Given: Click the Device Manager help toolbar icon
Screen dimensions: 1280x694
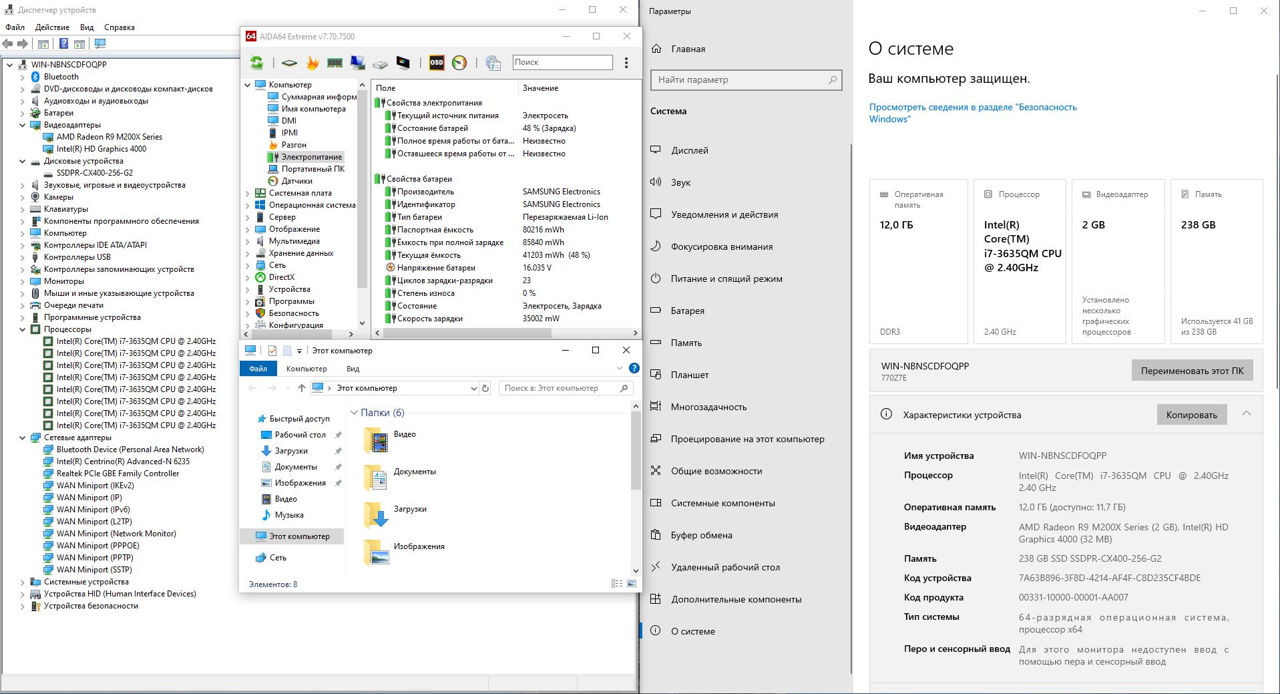Looking at the screenshot, I should click(x=64, y=44).
